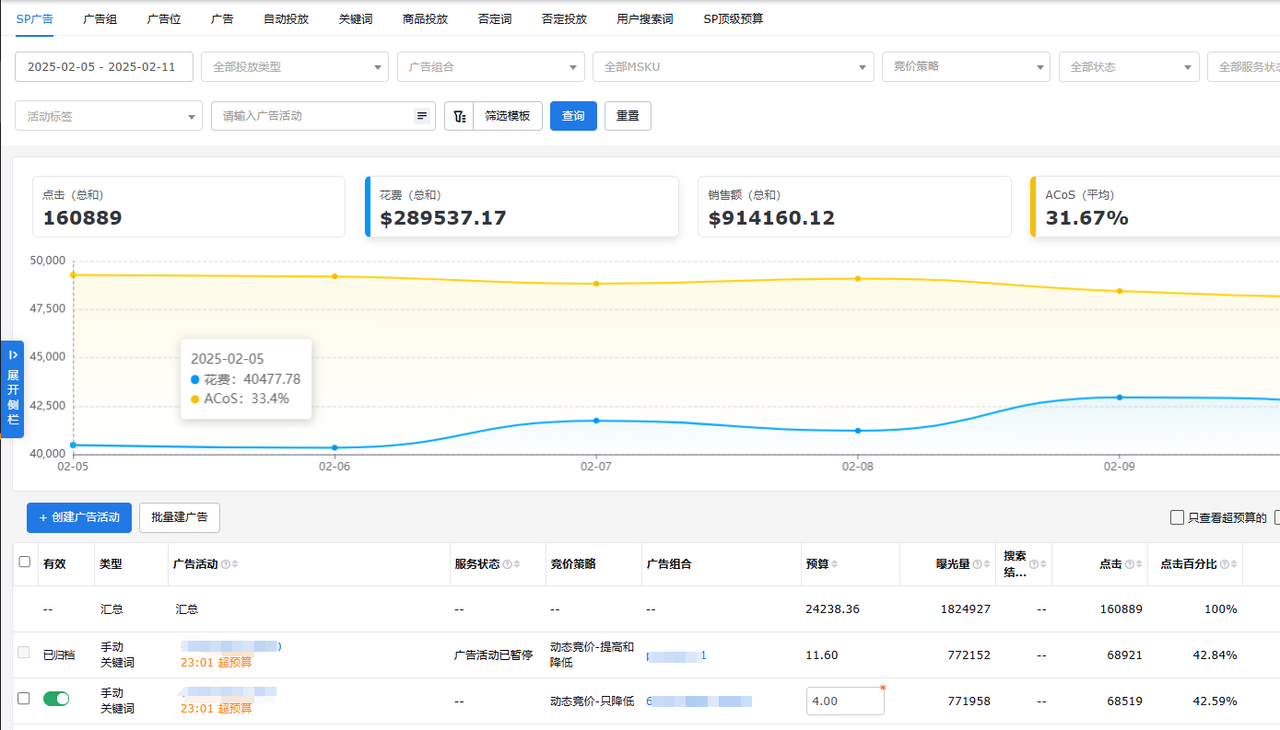Screen dimensions: 1280x730
Task: Go to the 自动投放 tab
Action: pyautogui.click(x=286, y=19)
